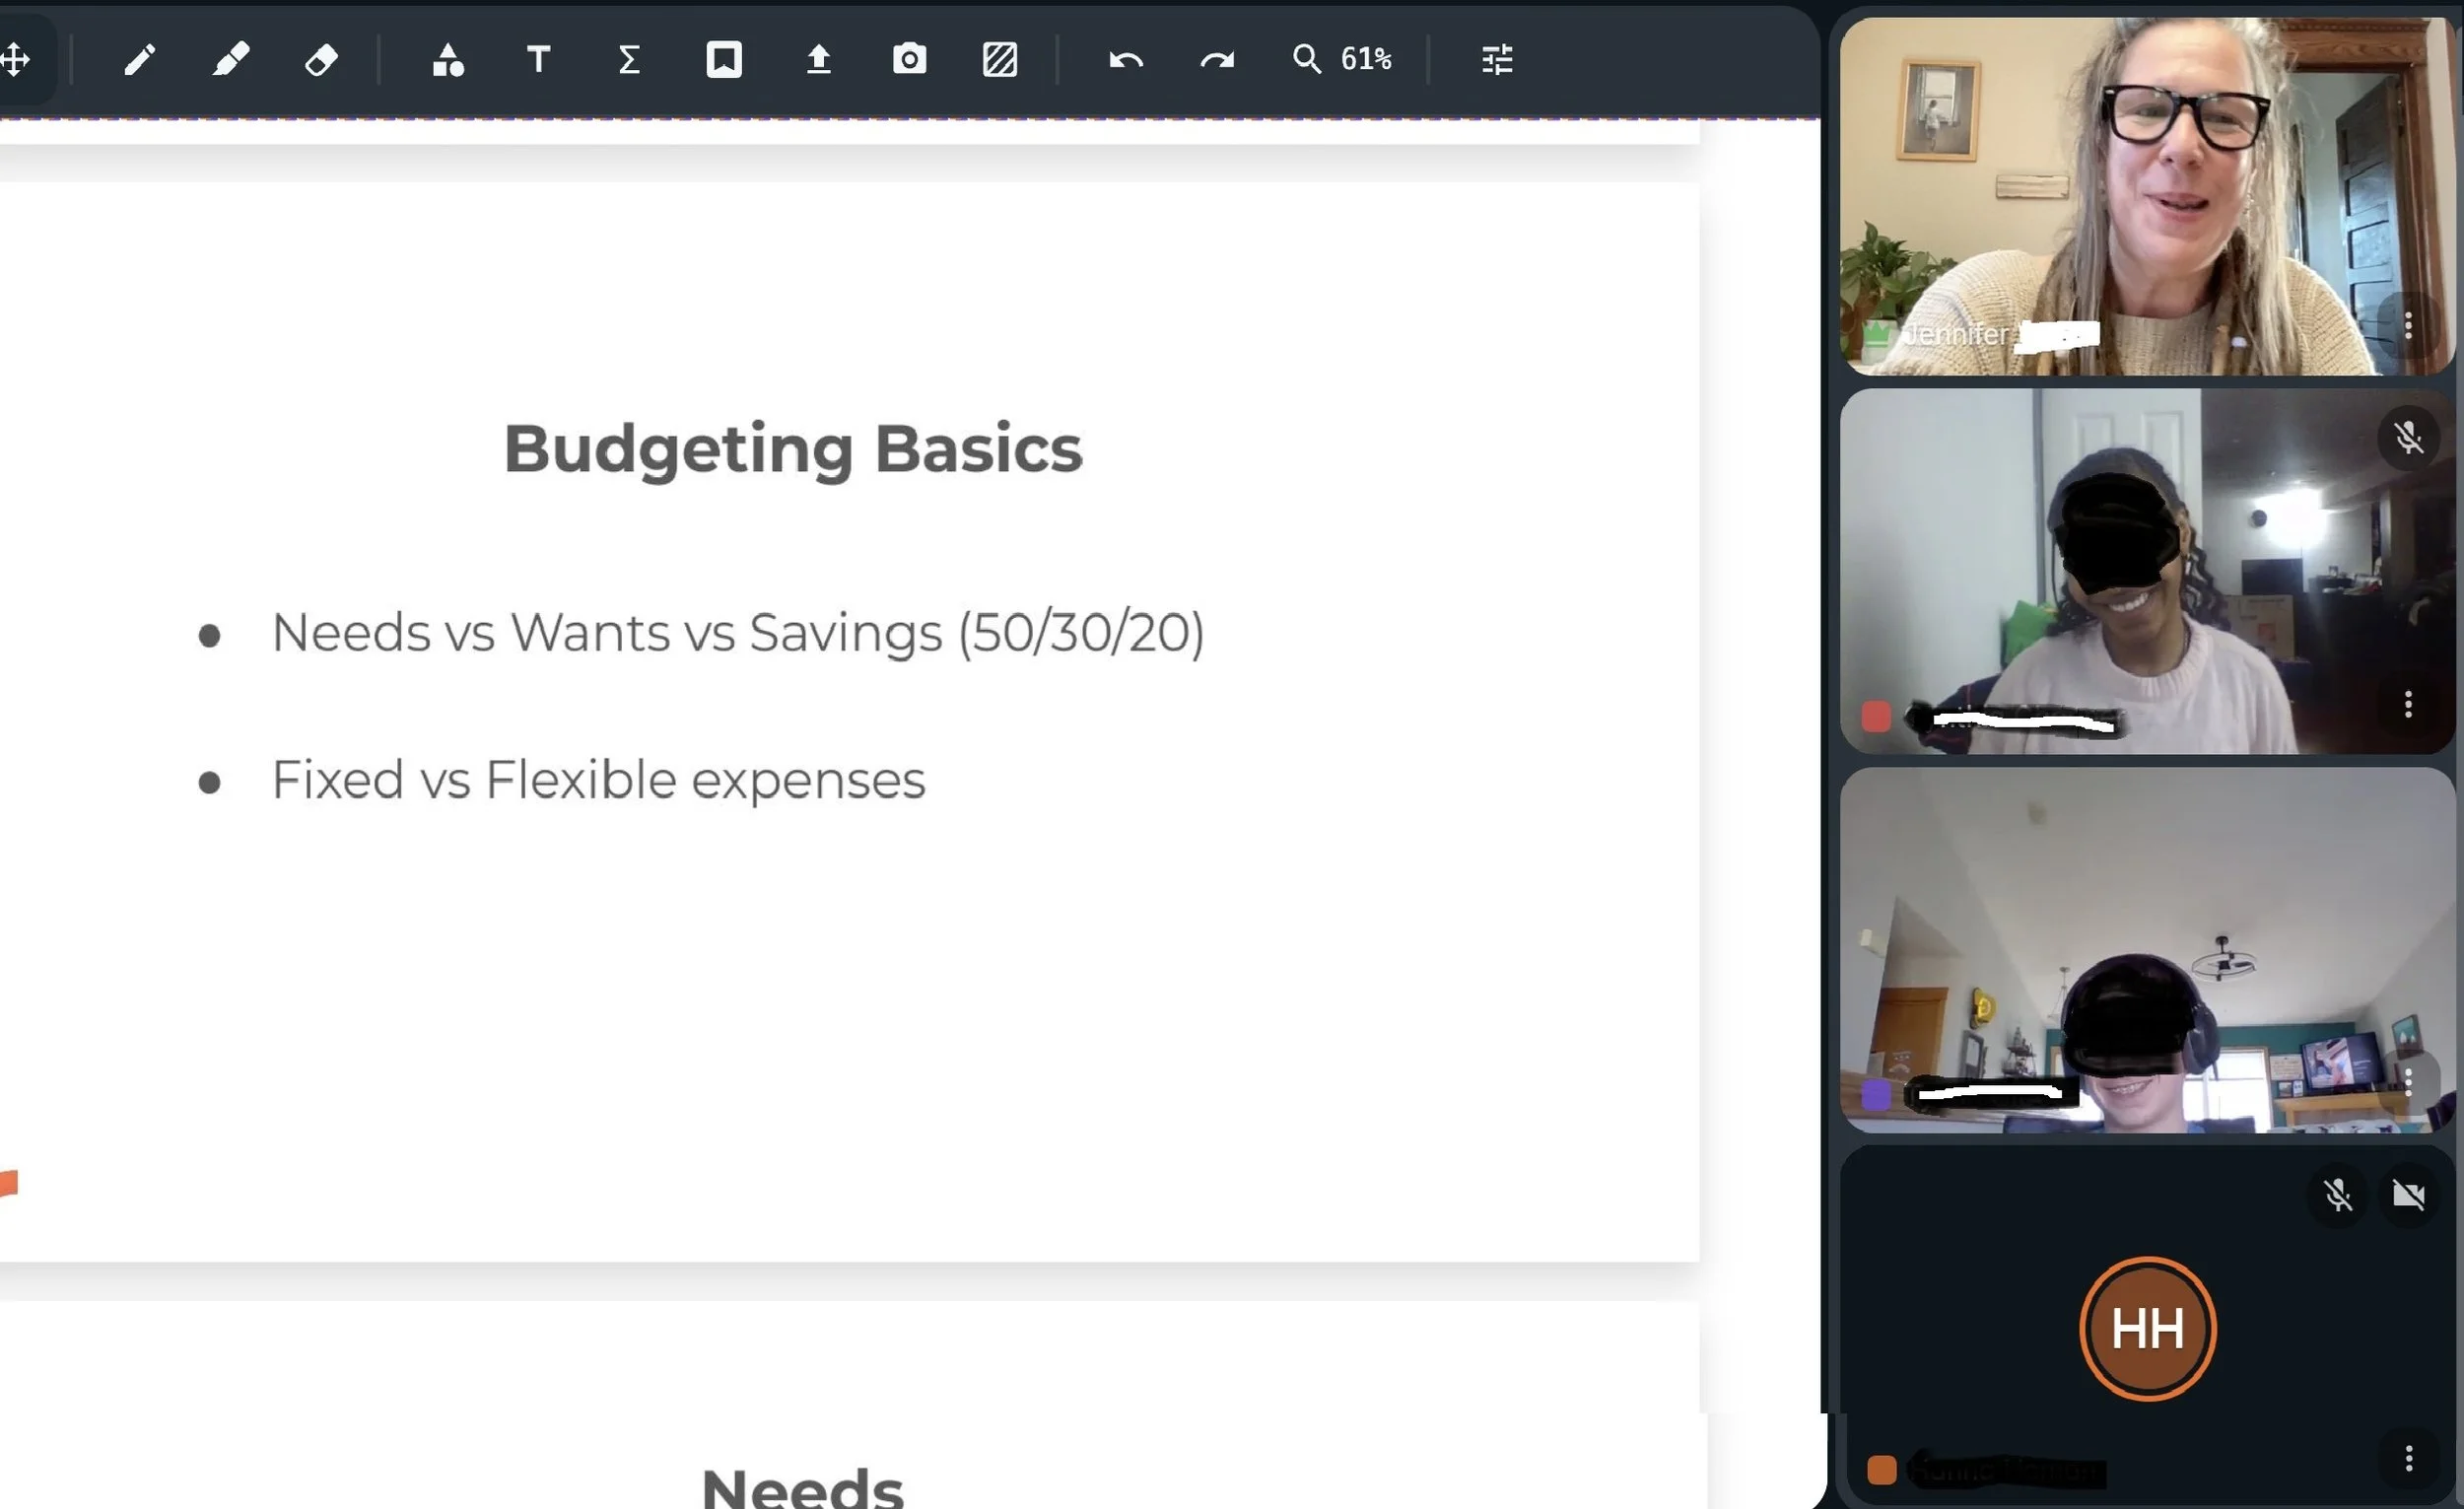Select the text tool

538,60
